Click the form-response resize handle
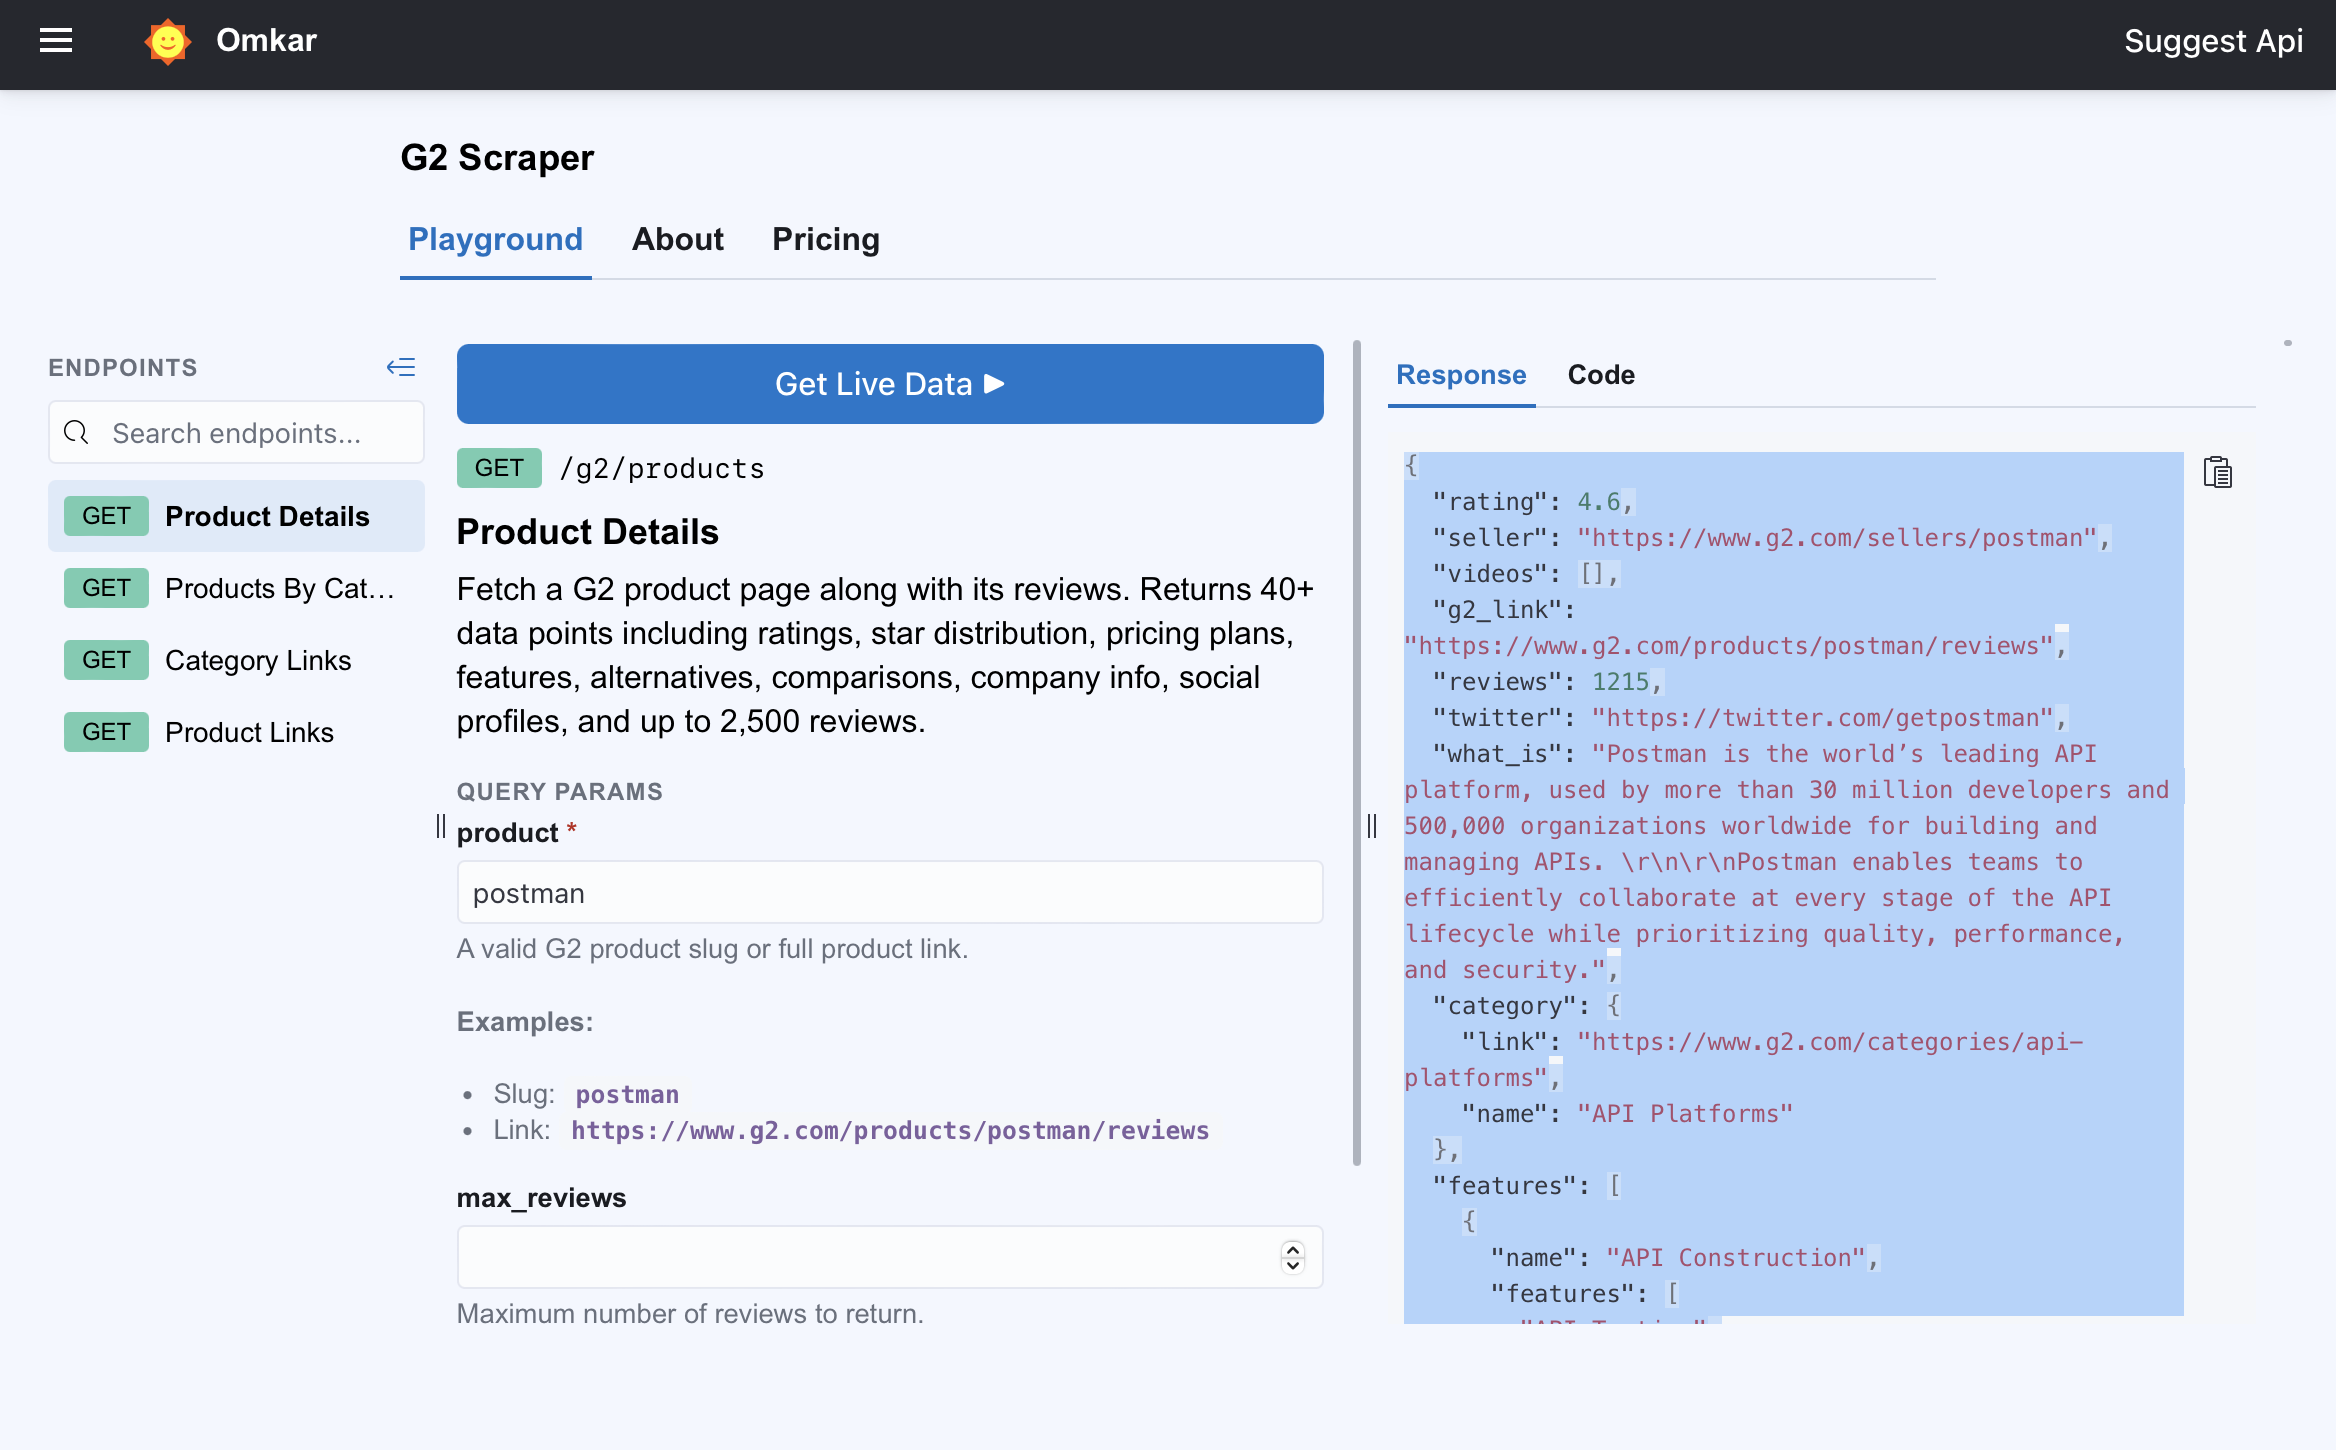 (1372, 826)
